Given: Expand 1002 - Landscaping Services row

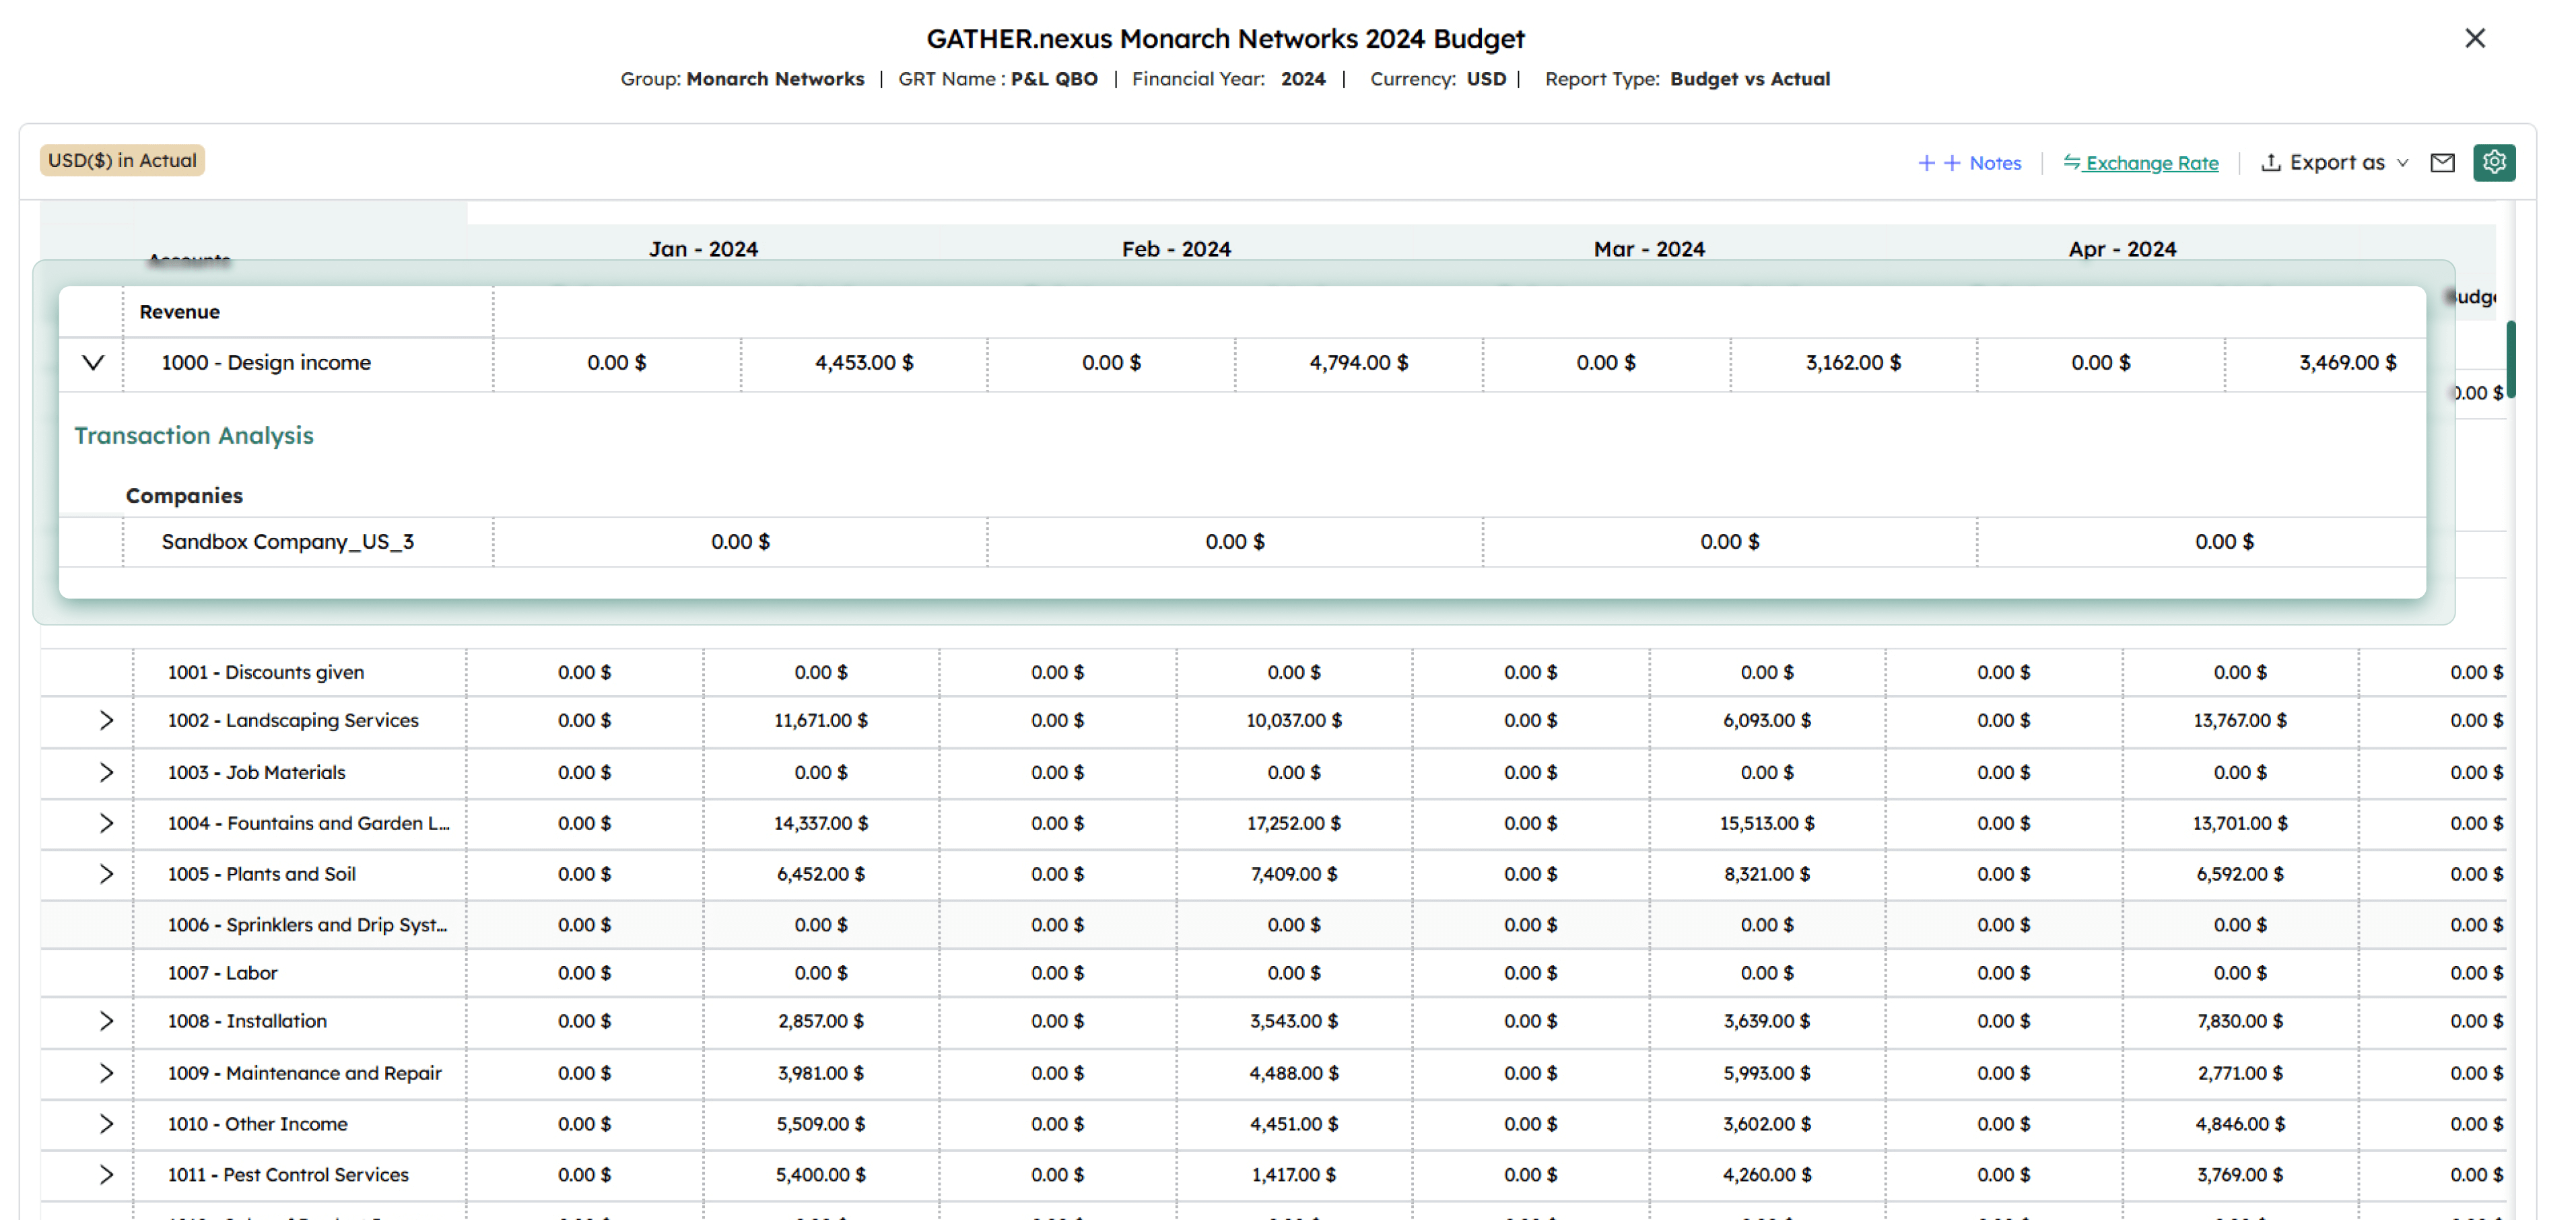Looking at the screenshot, I should coord(106,720).
